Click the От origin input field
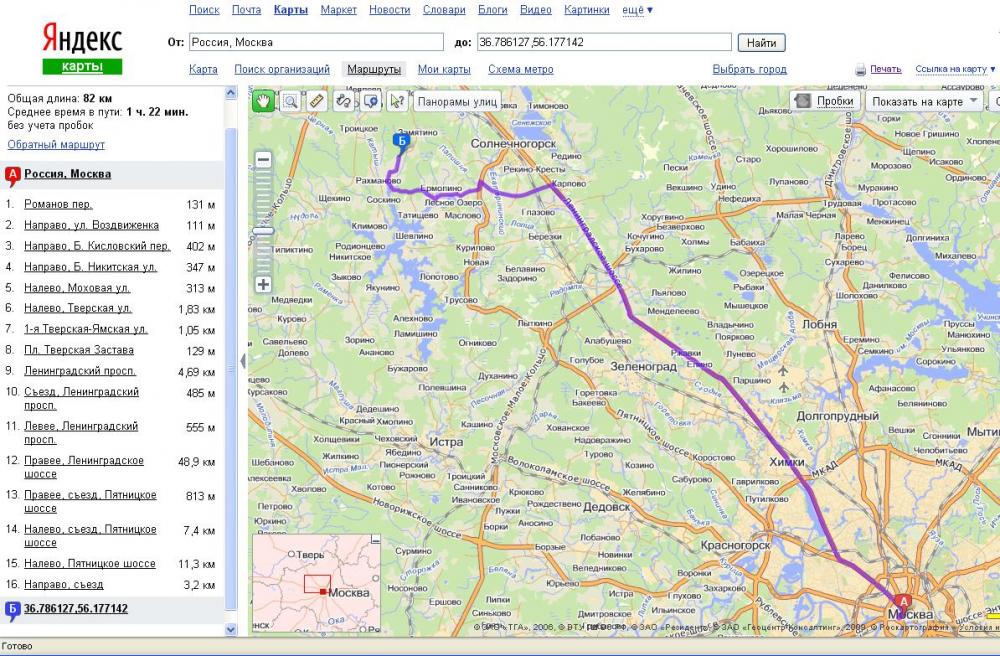The height and width of the screenshot is (656, 1000). 315,42
